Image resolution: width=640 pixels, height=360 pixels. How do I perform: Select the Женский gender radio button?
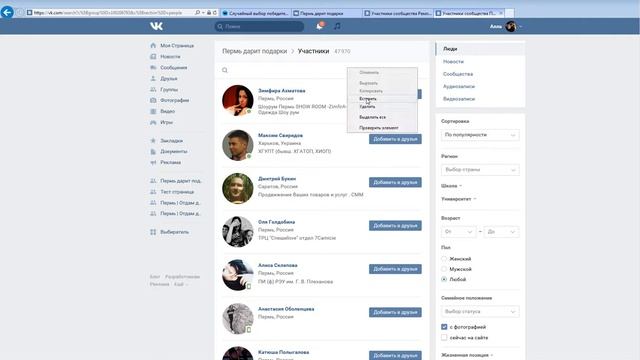point(444,259)
